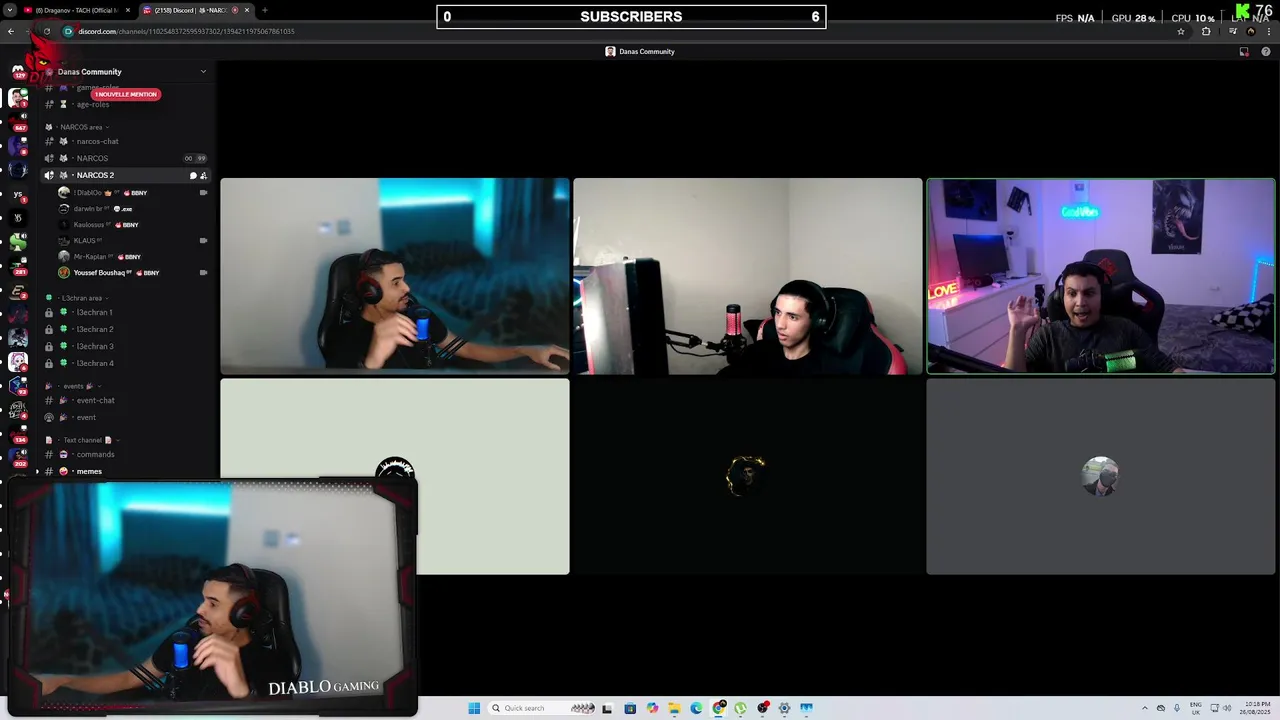
Task: Collapse the L3chran area category
Action: point(82,298)
